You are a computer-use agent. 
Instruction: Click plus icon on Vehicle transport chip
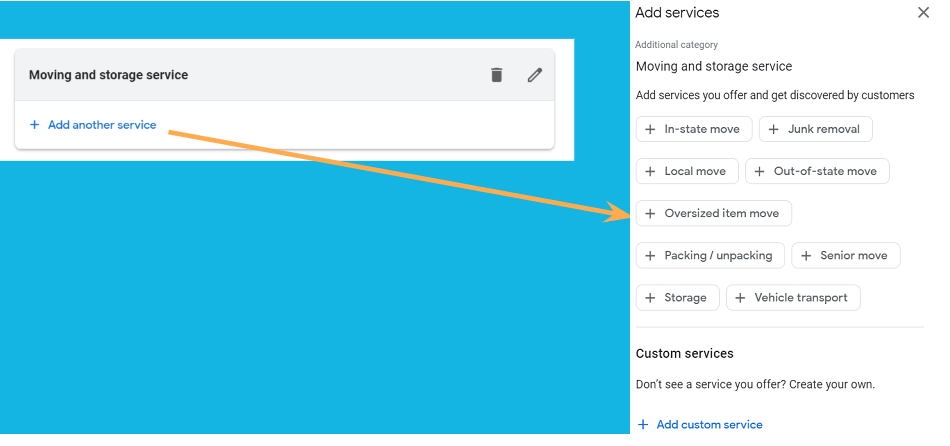(741, 297)
